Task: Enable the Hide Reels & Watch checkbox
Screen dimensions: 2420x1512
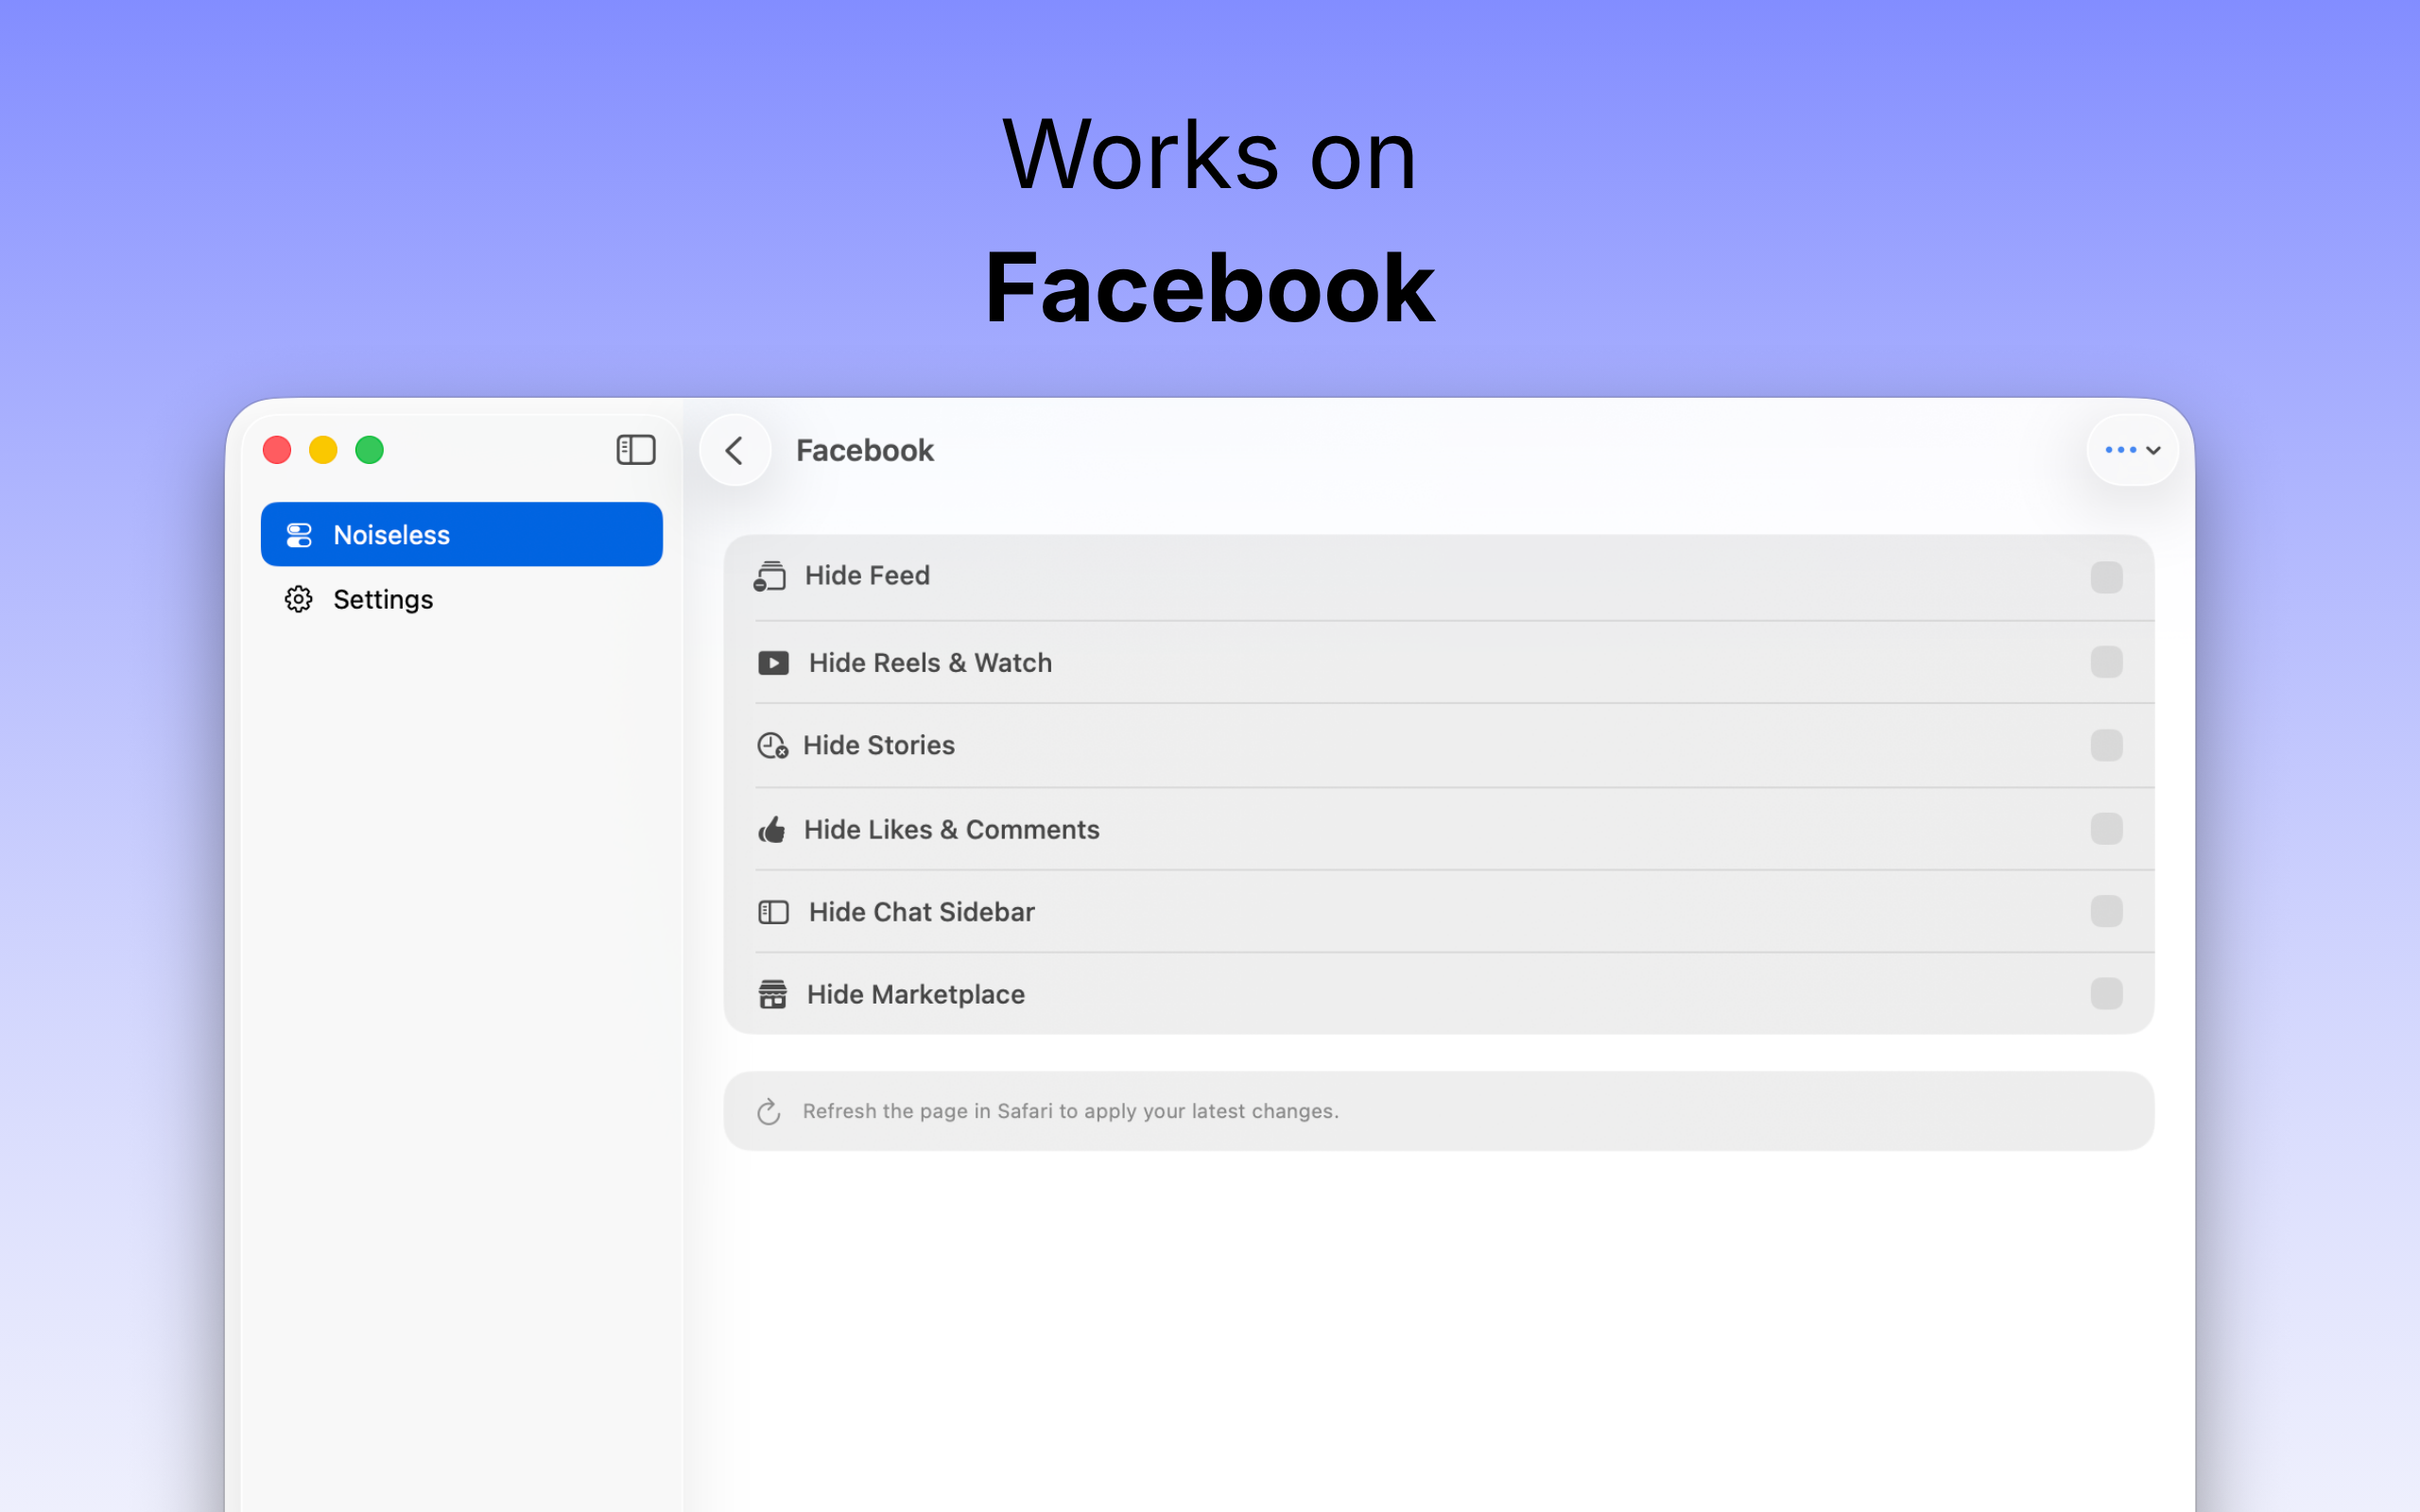Action: pos(2106,662)
